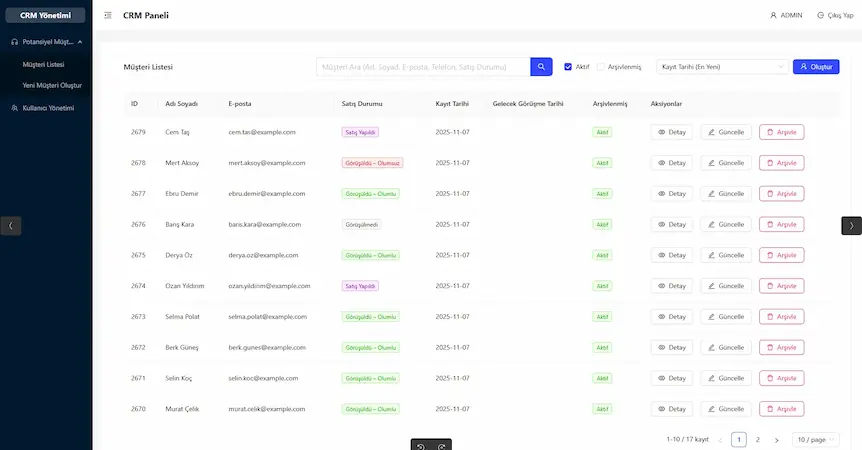862x450 pixels.
Task: Open the 10 / page size dropdown
Action: tap(815, 439)
